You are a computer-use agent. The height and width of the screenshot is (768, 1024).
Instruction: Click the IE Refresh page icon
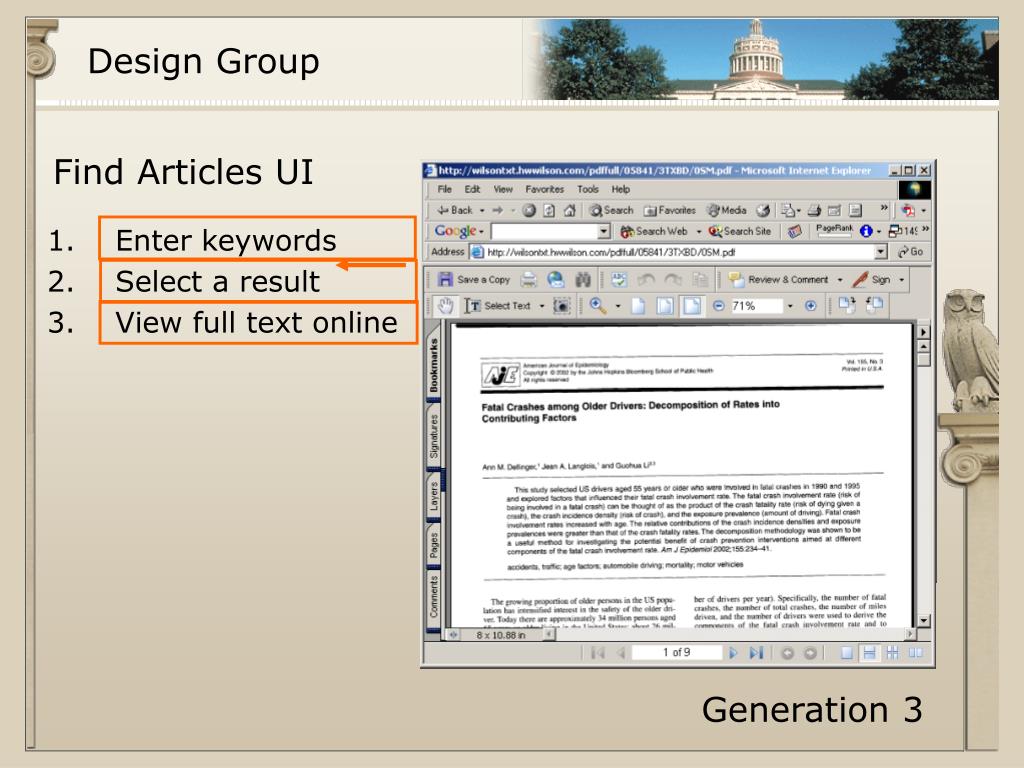point(549,210)
